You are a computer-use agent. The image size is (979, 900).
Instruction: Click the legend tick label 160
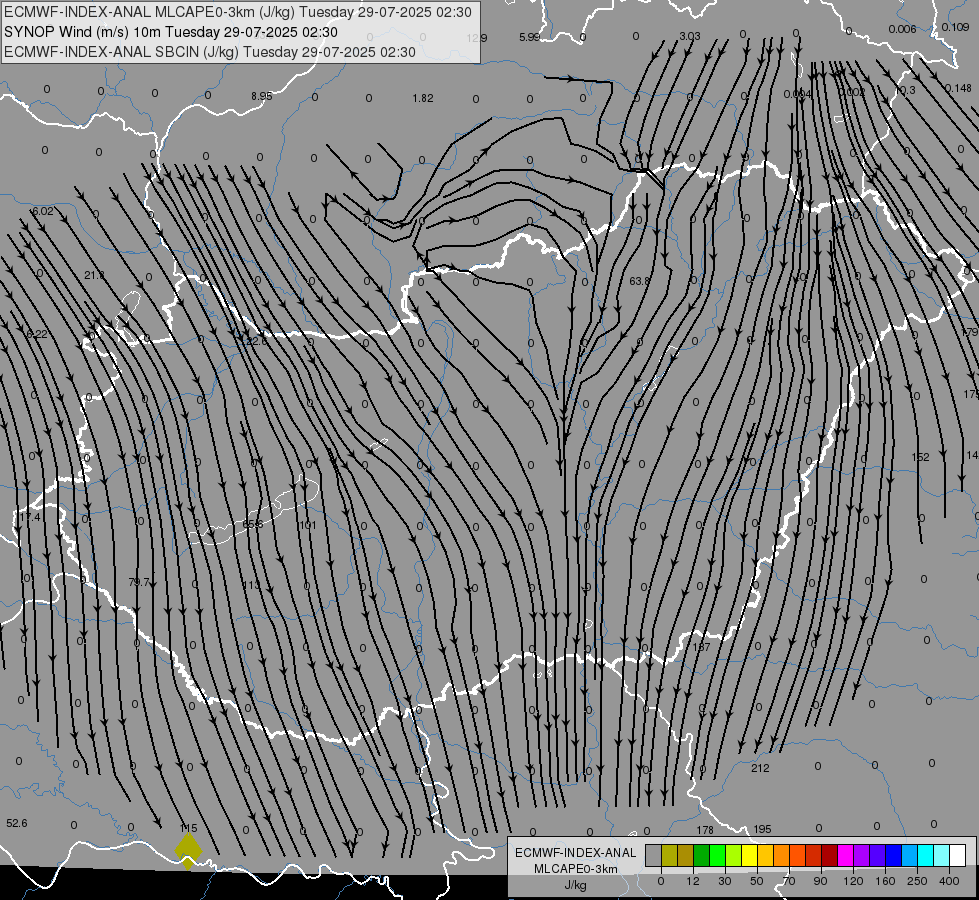click(885, 881)
